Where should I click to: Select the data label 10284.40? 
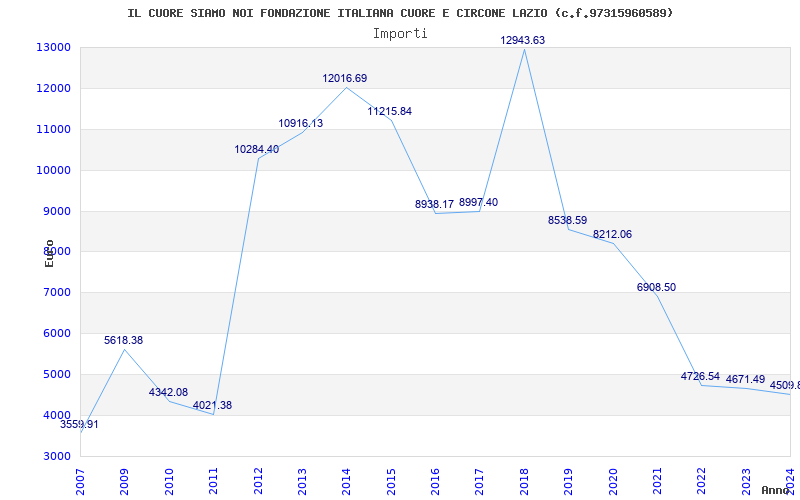pyautogui.click(x=257, y=149)
